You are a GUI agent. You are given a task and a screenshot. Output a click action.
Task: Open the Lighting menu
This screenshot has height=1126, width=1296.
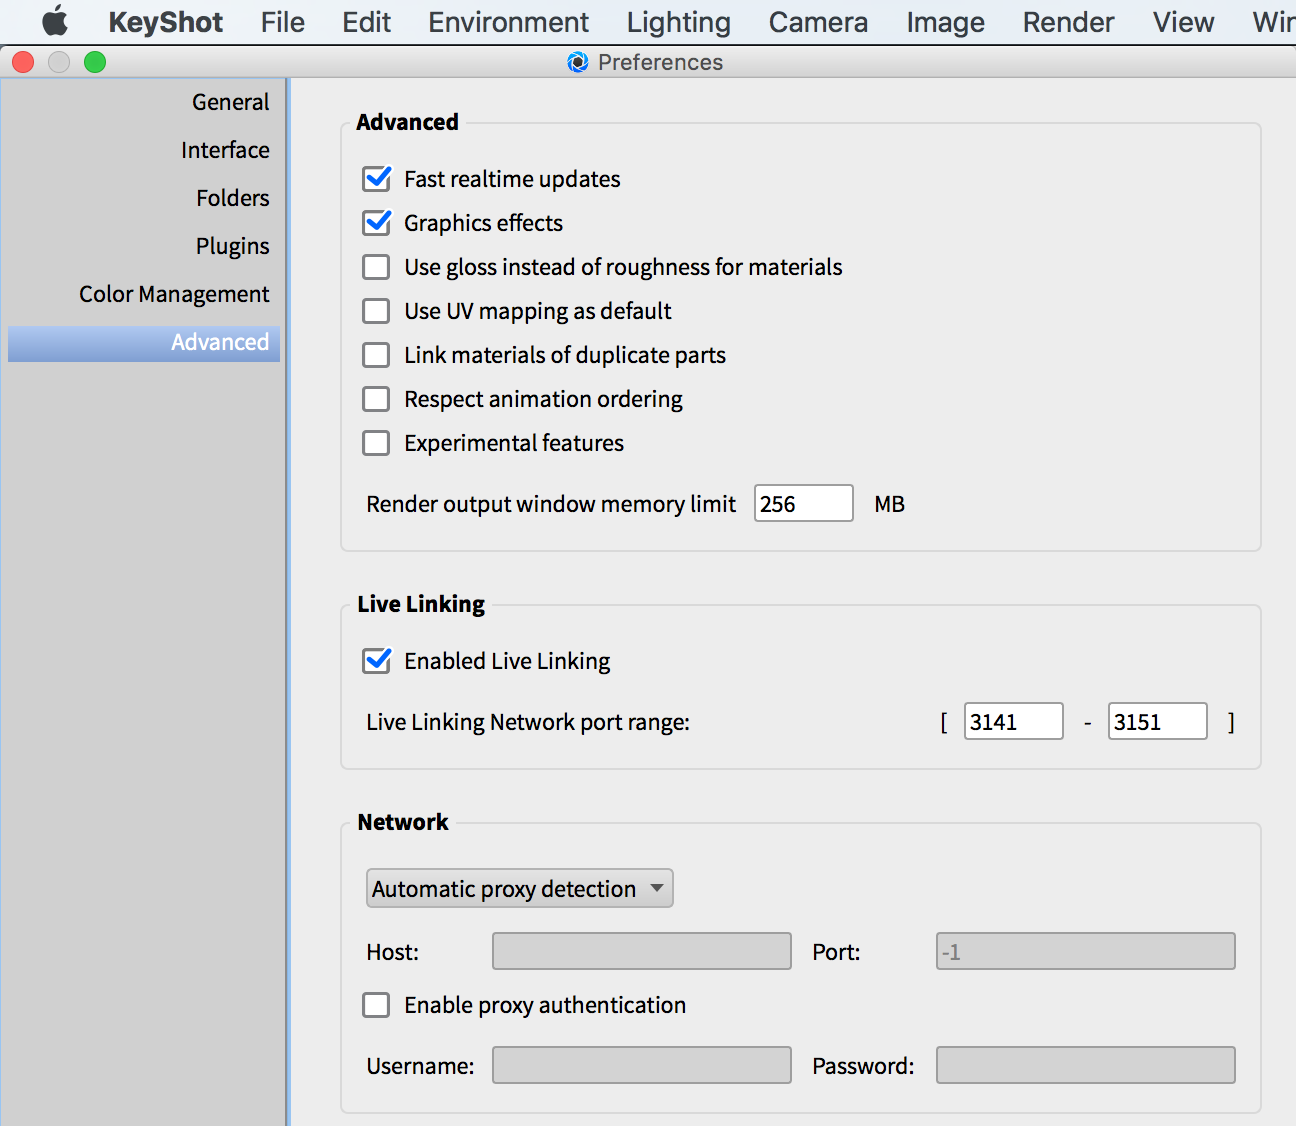678,22
